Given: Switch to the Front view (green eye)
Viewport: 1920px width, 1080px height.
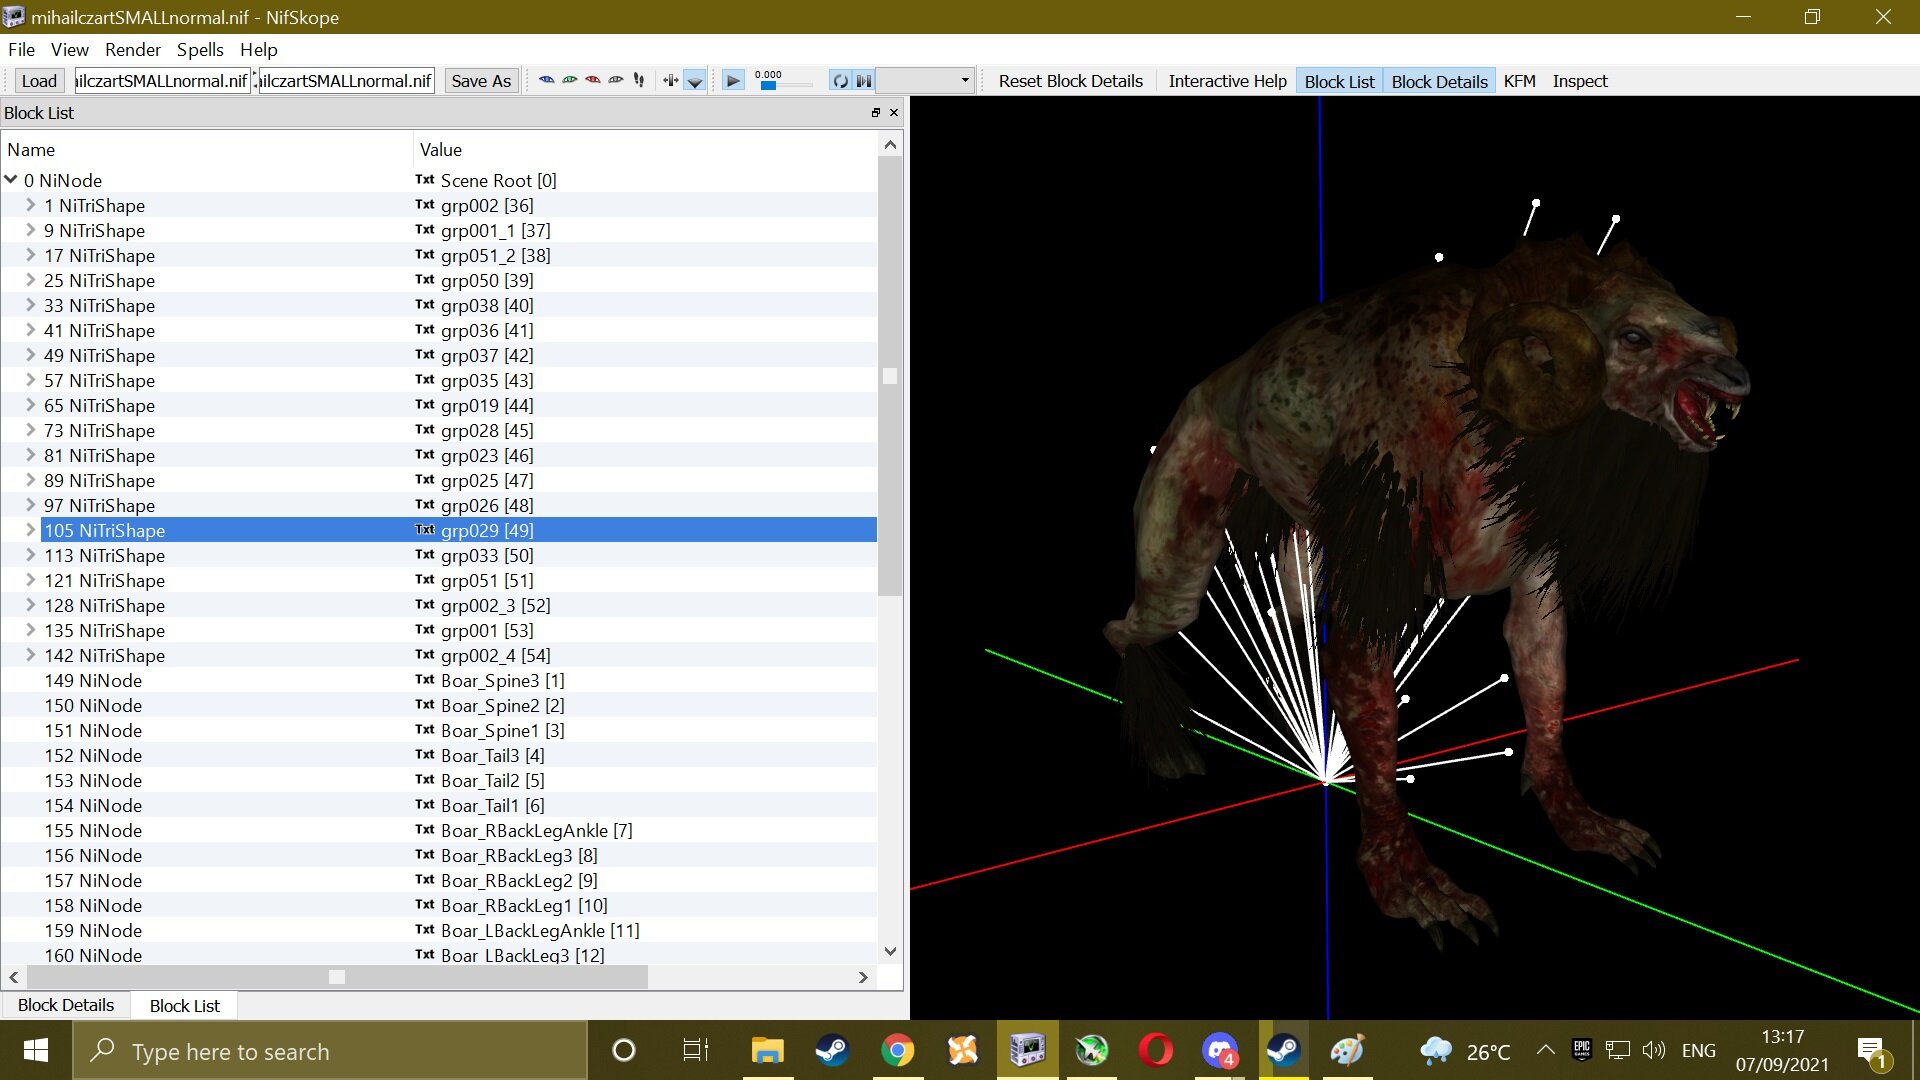Looking at the screenshot, I should [x=570, y=81].
